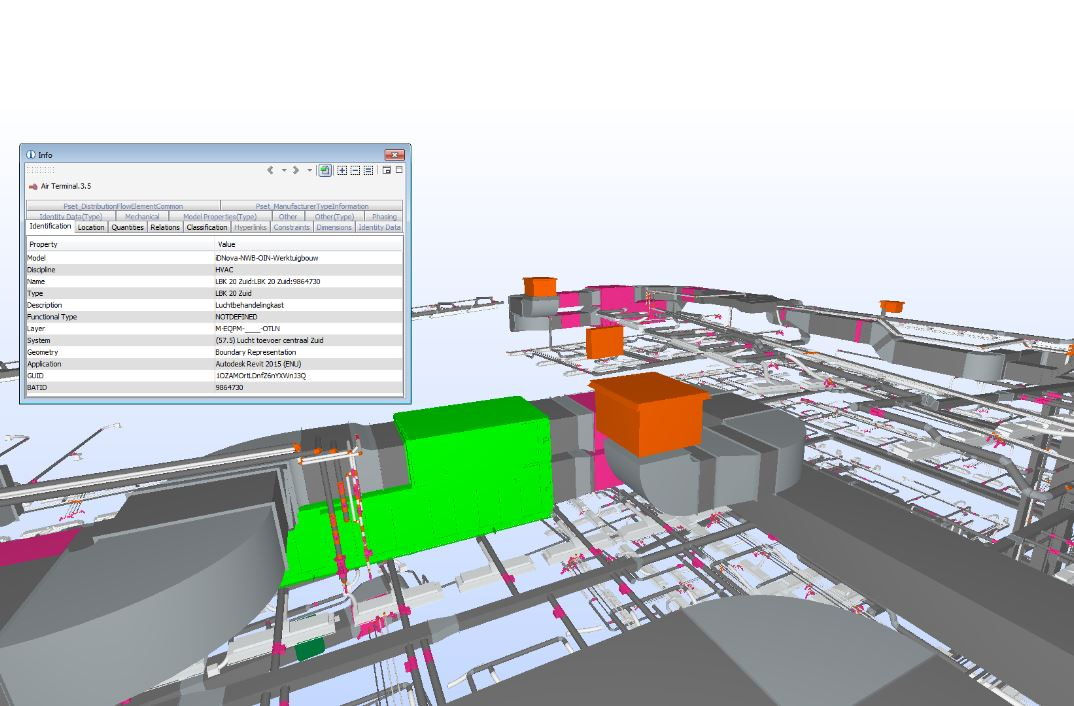The width and height of the screenshot is (1074, 706).
Task: Open the Pset_DistributionFlowElementCommon tab
Action: coord(123,206)
